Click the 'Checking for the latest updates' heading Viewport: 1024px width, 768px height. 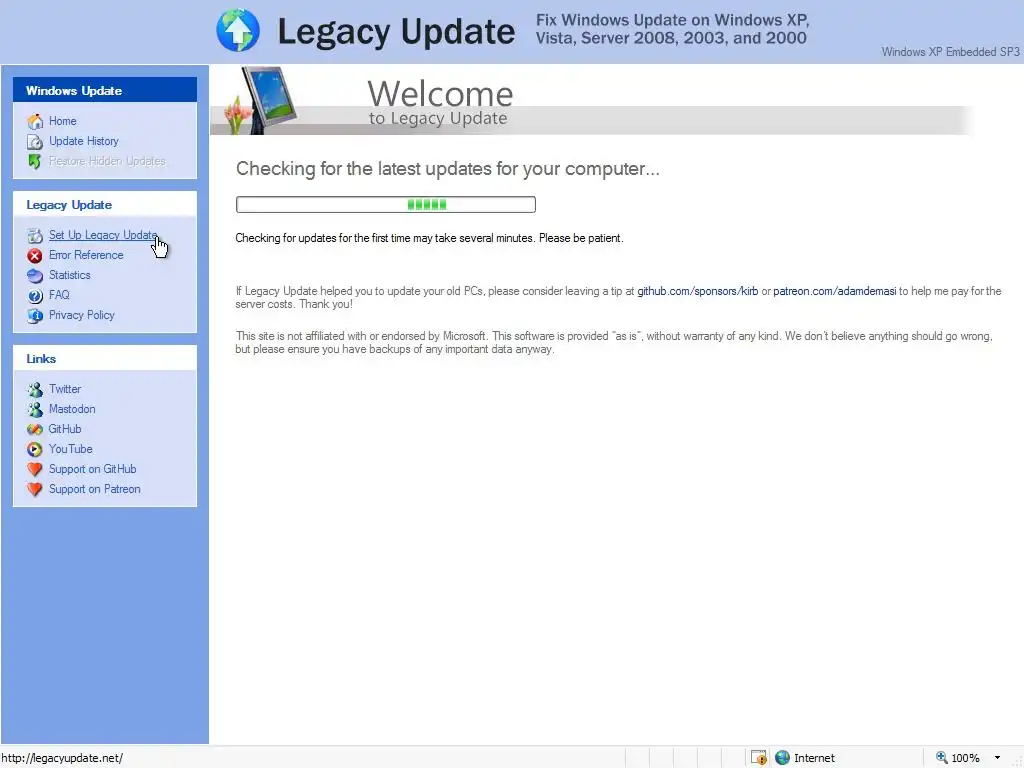coord(448,169)
